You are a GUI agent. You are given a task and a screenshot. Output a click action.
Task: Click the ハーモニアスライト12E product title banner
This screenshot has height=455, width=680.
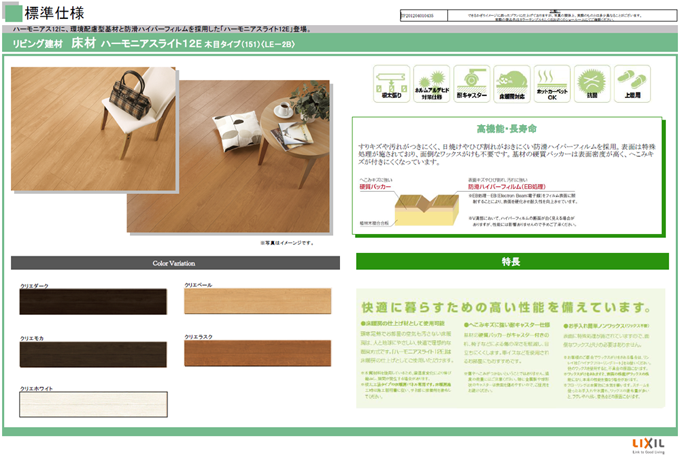point(340,43)
